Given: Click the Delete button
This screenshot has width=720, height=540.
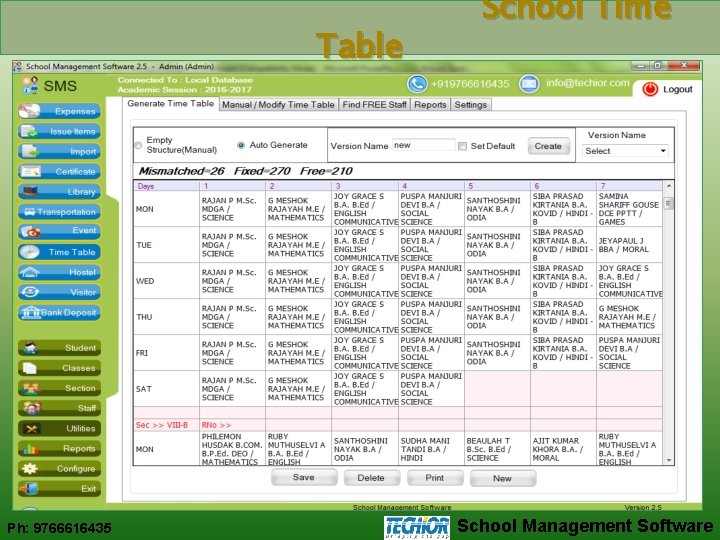Looking at the screenshot, I should tap(371, 478).
